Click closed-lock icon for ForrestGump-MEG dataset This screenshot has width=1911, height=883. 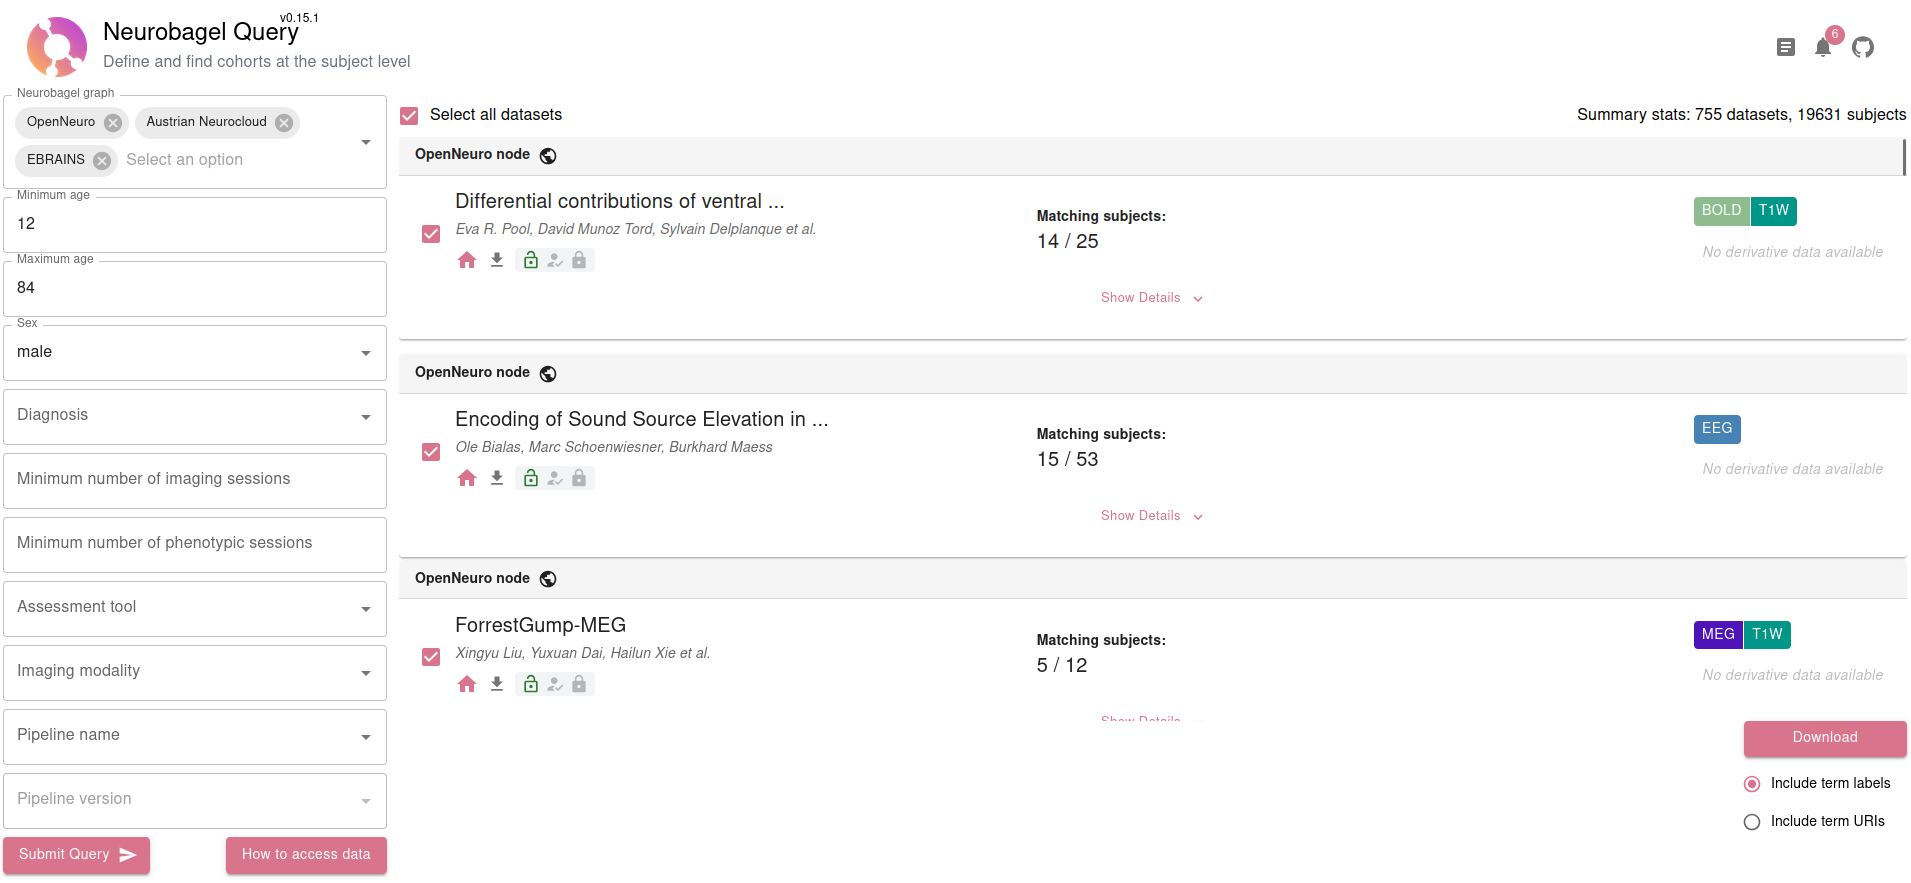[x=579, y=684]
